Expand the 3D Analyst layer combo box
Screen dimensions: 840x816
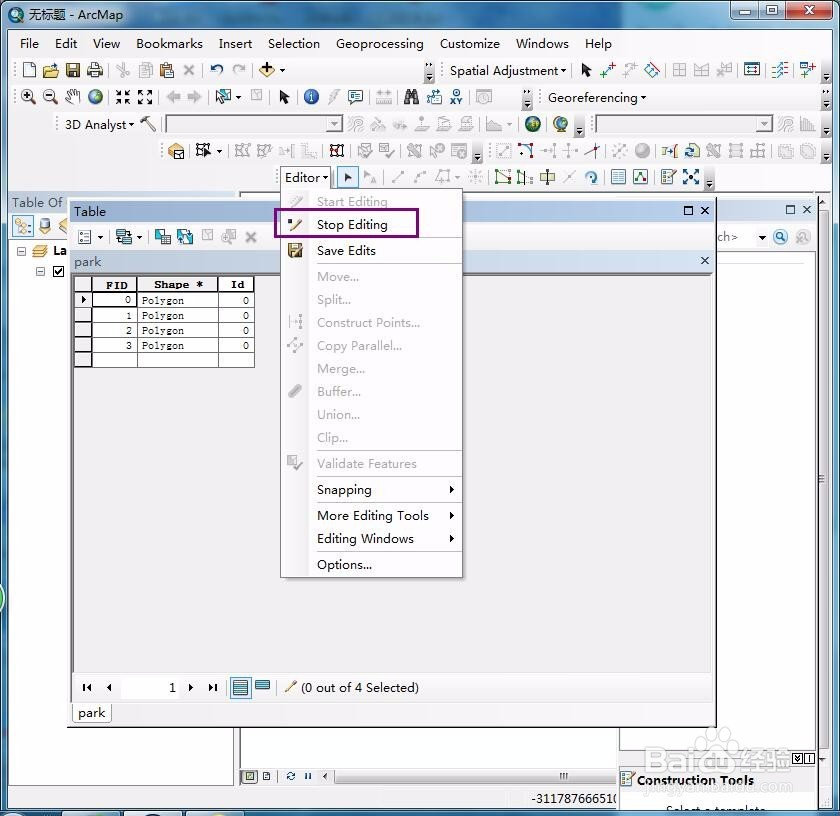coord(334,124)
